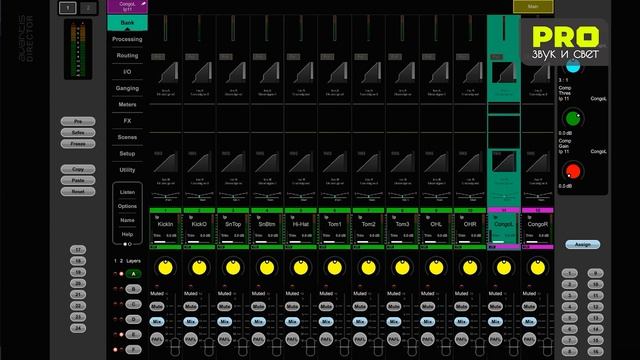Click CongoR yellow rotary knob
The image size is (640, 360).
[x=538, y=268]
